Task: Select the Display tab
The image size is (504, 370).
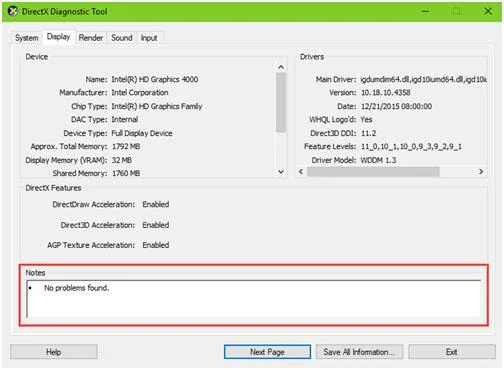Action: click(x=58, y=37)
